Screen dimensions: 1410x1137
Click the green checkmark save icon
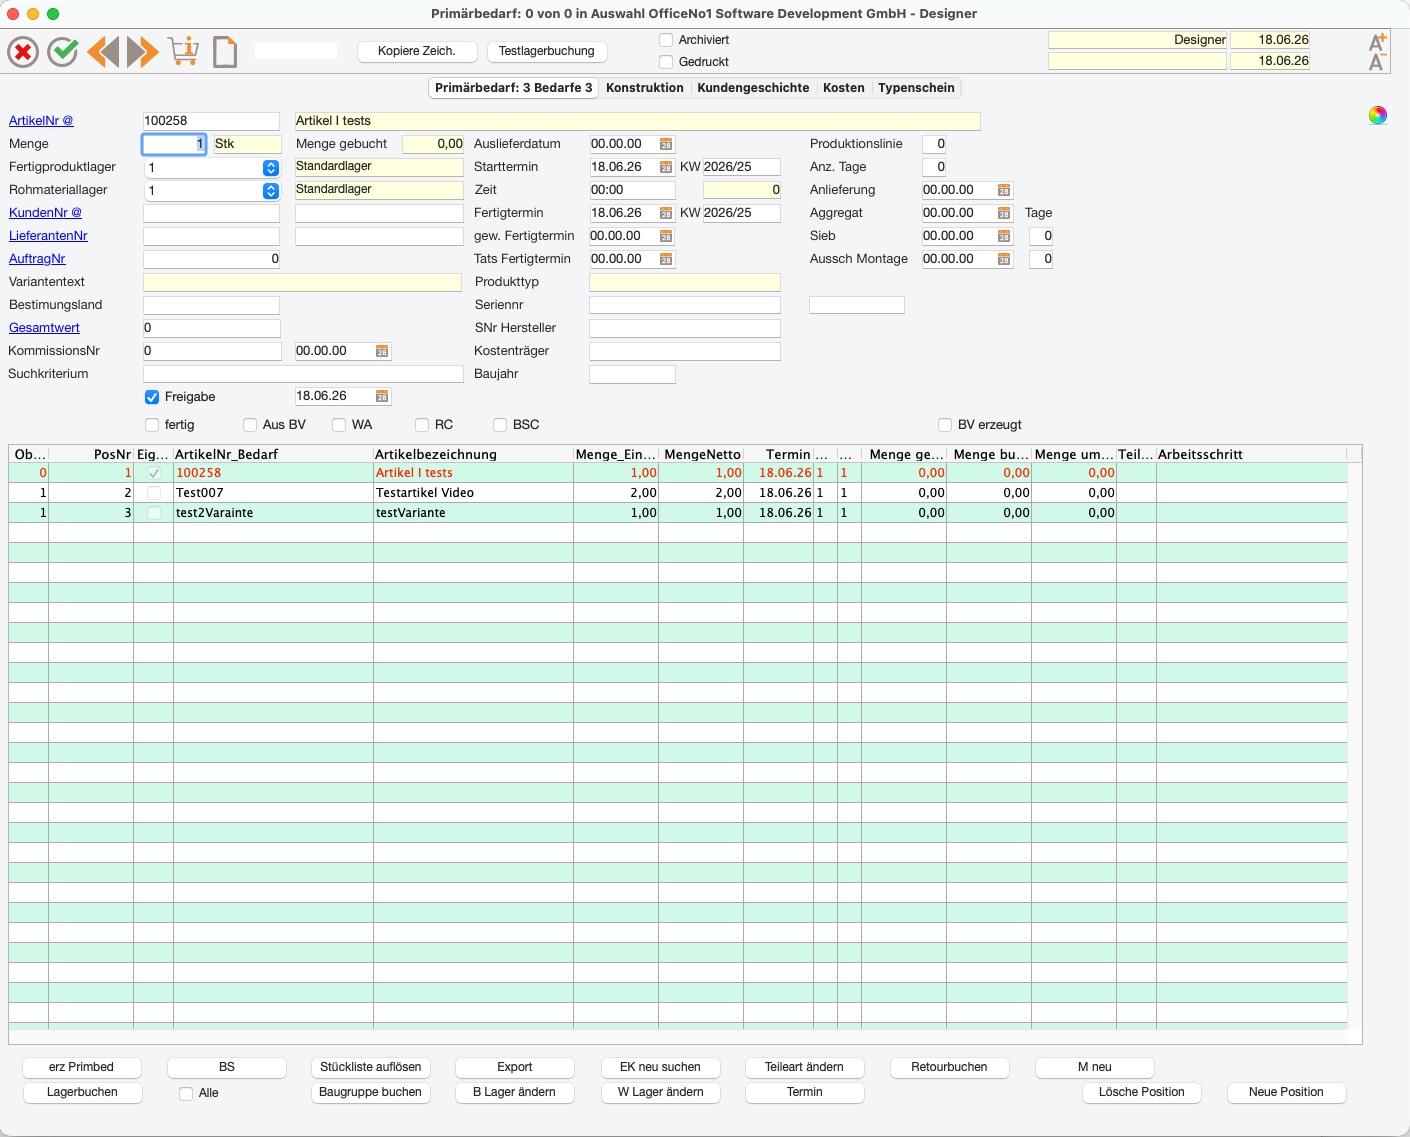click(x=63, y=51)
